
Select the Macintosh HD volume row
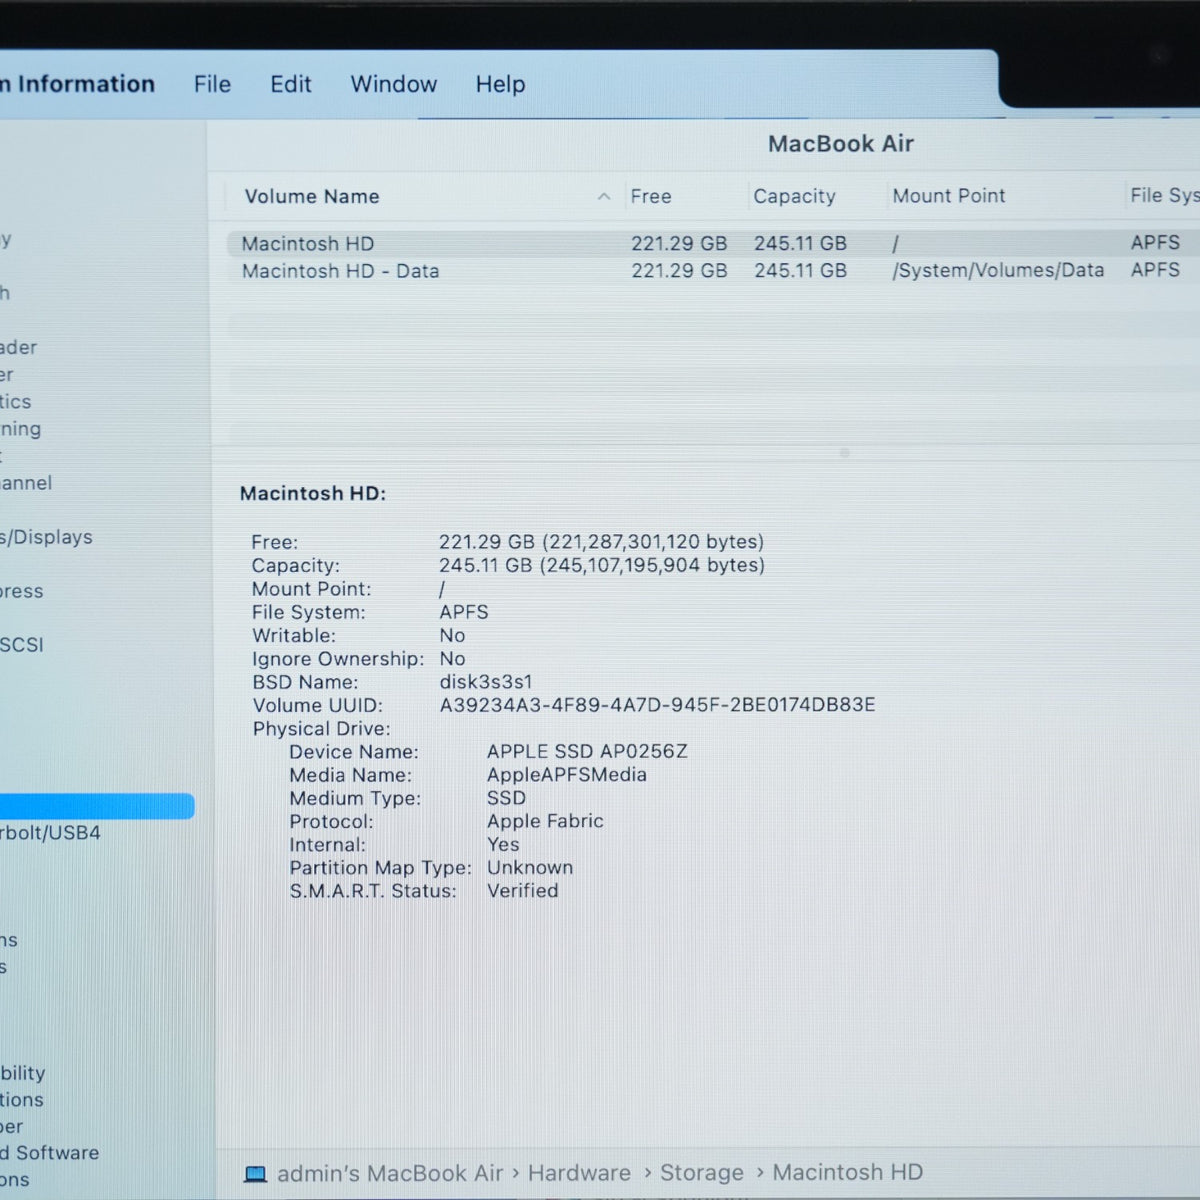point(714,244)
